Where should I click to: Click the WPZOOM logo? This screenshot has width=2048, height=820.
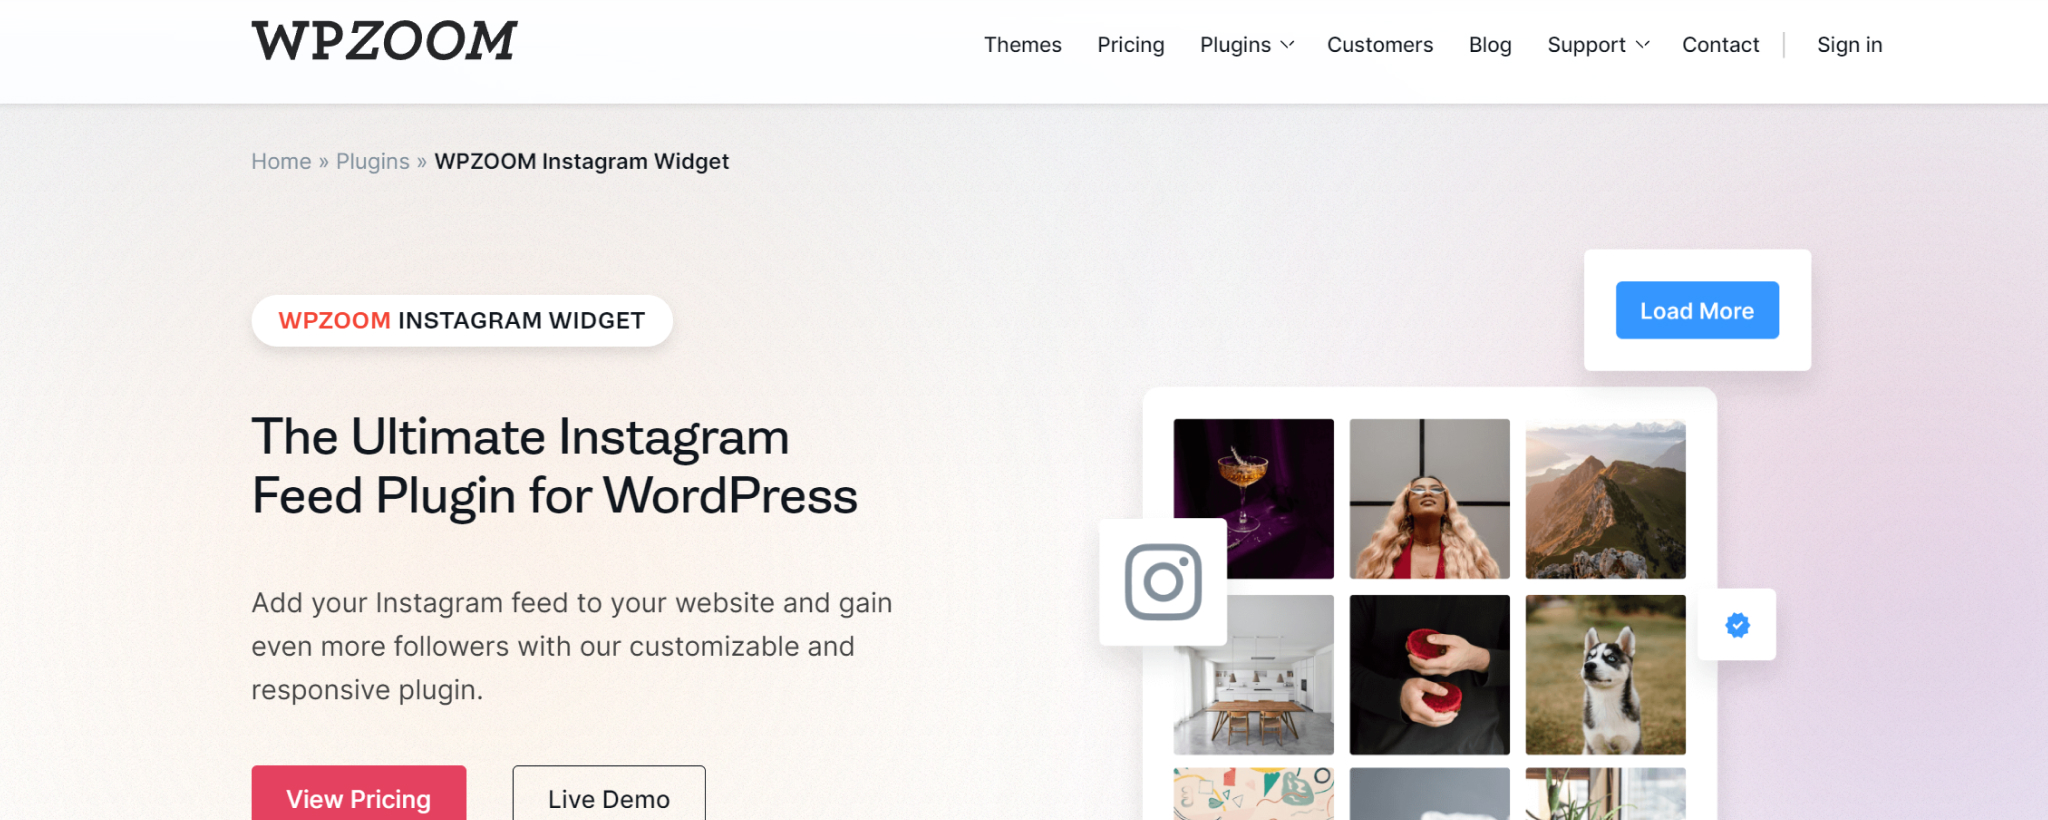tap(384, 41)
